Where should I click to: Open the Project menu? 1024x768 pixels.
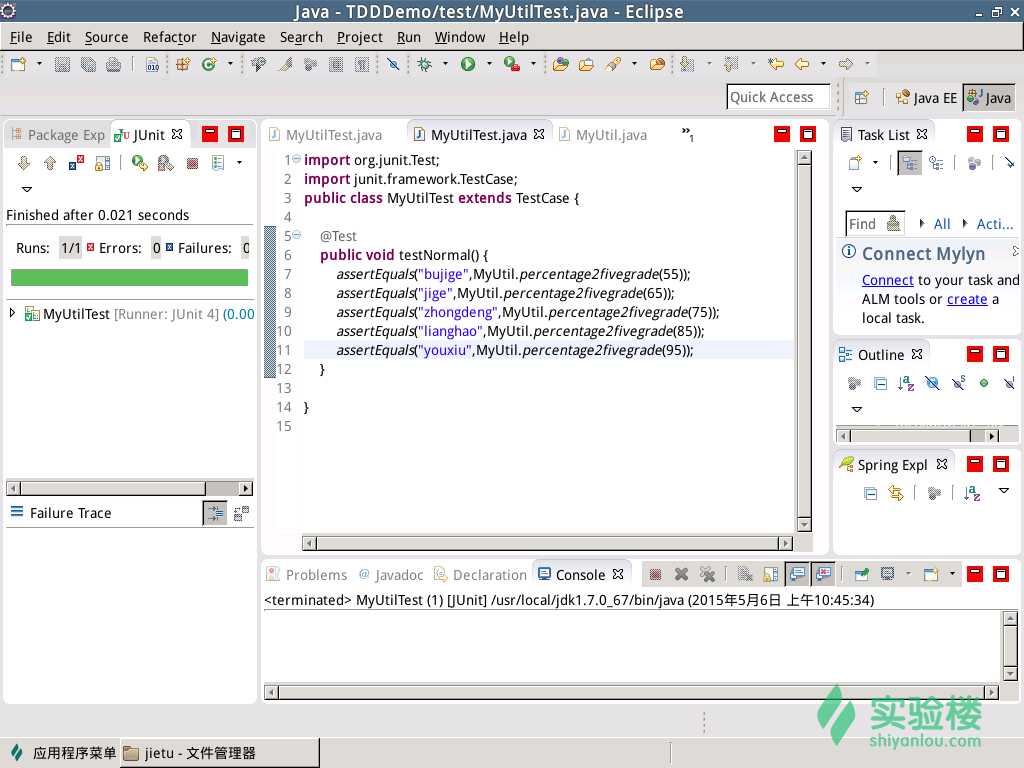point(359,37)
